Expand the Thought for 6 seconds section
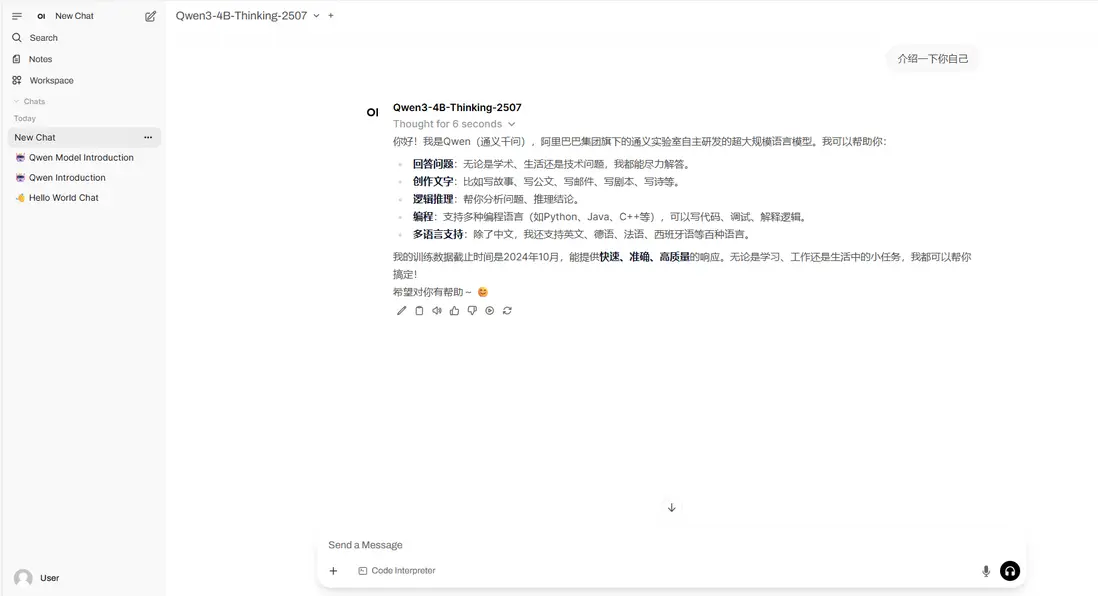Screen dimensions: 1098x596 coord(454,124)
